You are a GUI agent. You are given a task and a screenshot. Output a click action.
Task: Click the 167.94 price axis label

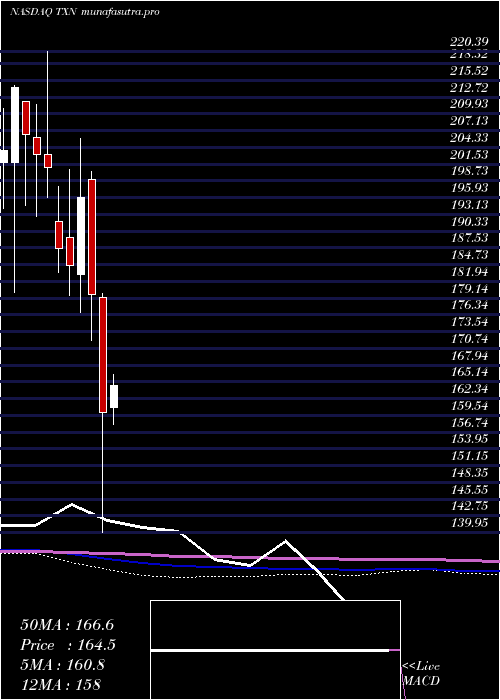(469, 355)
